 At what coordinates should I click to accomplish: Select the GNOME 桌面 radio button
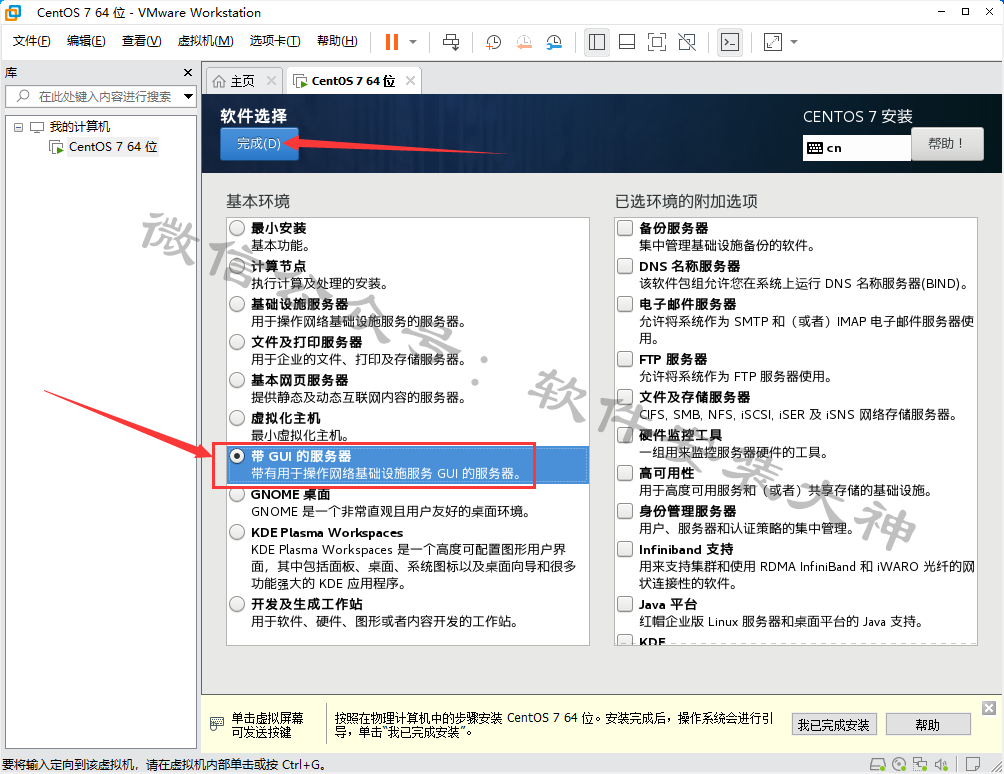tap(237, 494)
